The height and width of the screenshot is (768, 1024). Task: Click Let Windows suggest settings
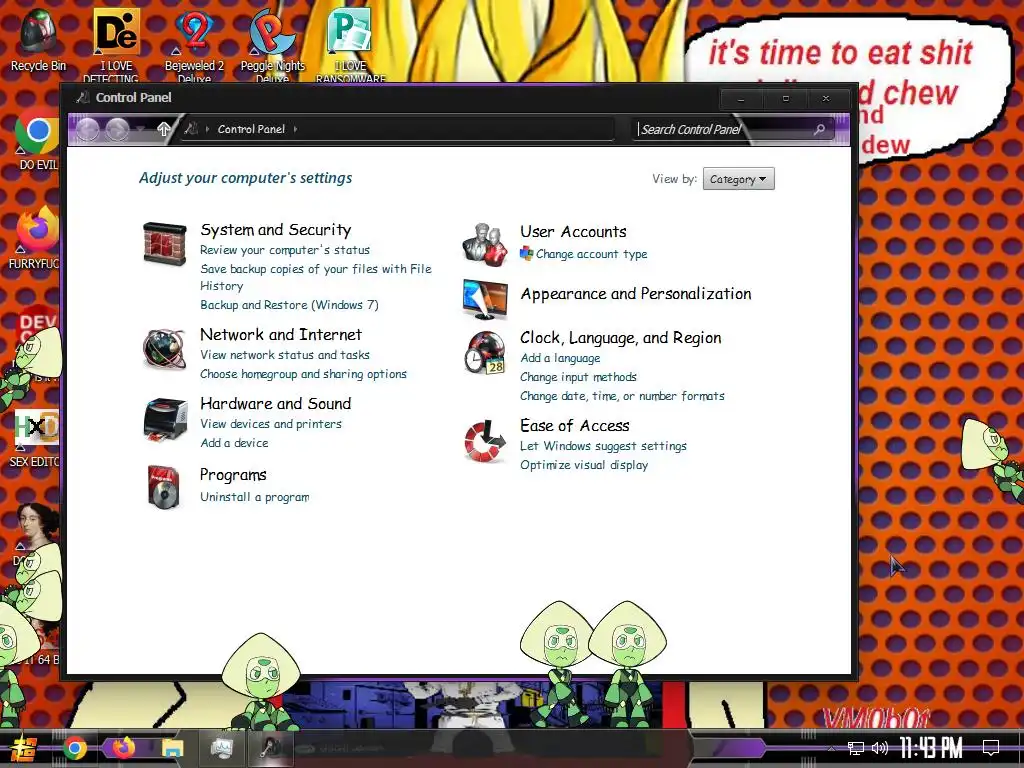click(x=603, y=446)
